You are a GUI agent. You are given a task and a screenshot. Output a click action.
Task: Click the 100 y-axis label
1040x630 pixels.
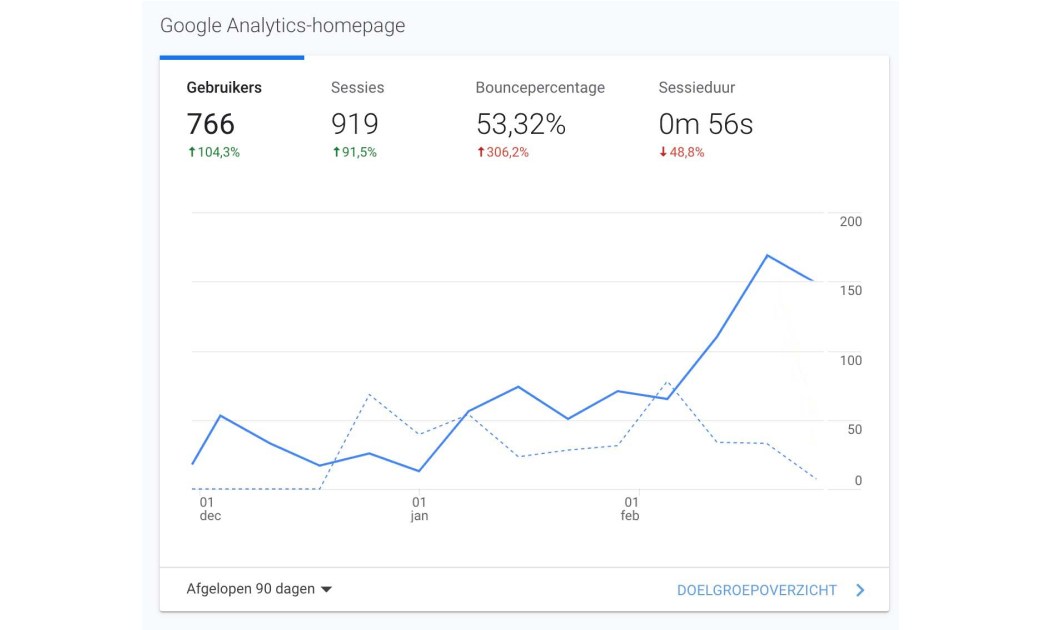point(851,361)
